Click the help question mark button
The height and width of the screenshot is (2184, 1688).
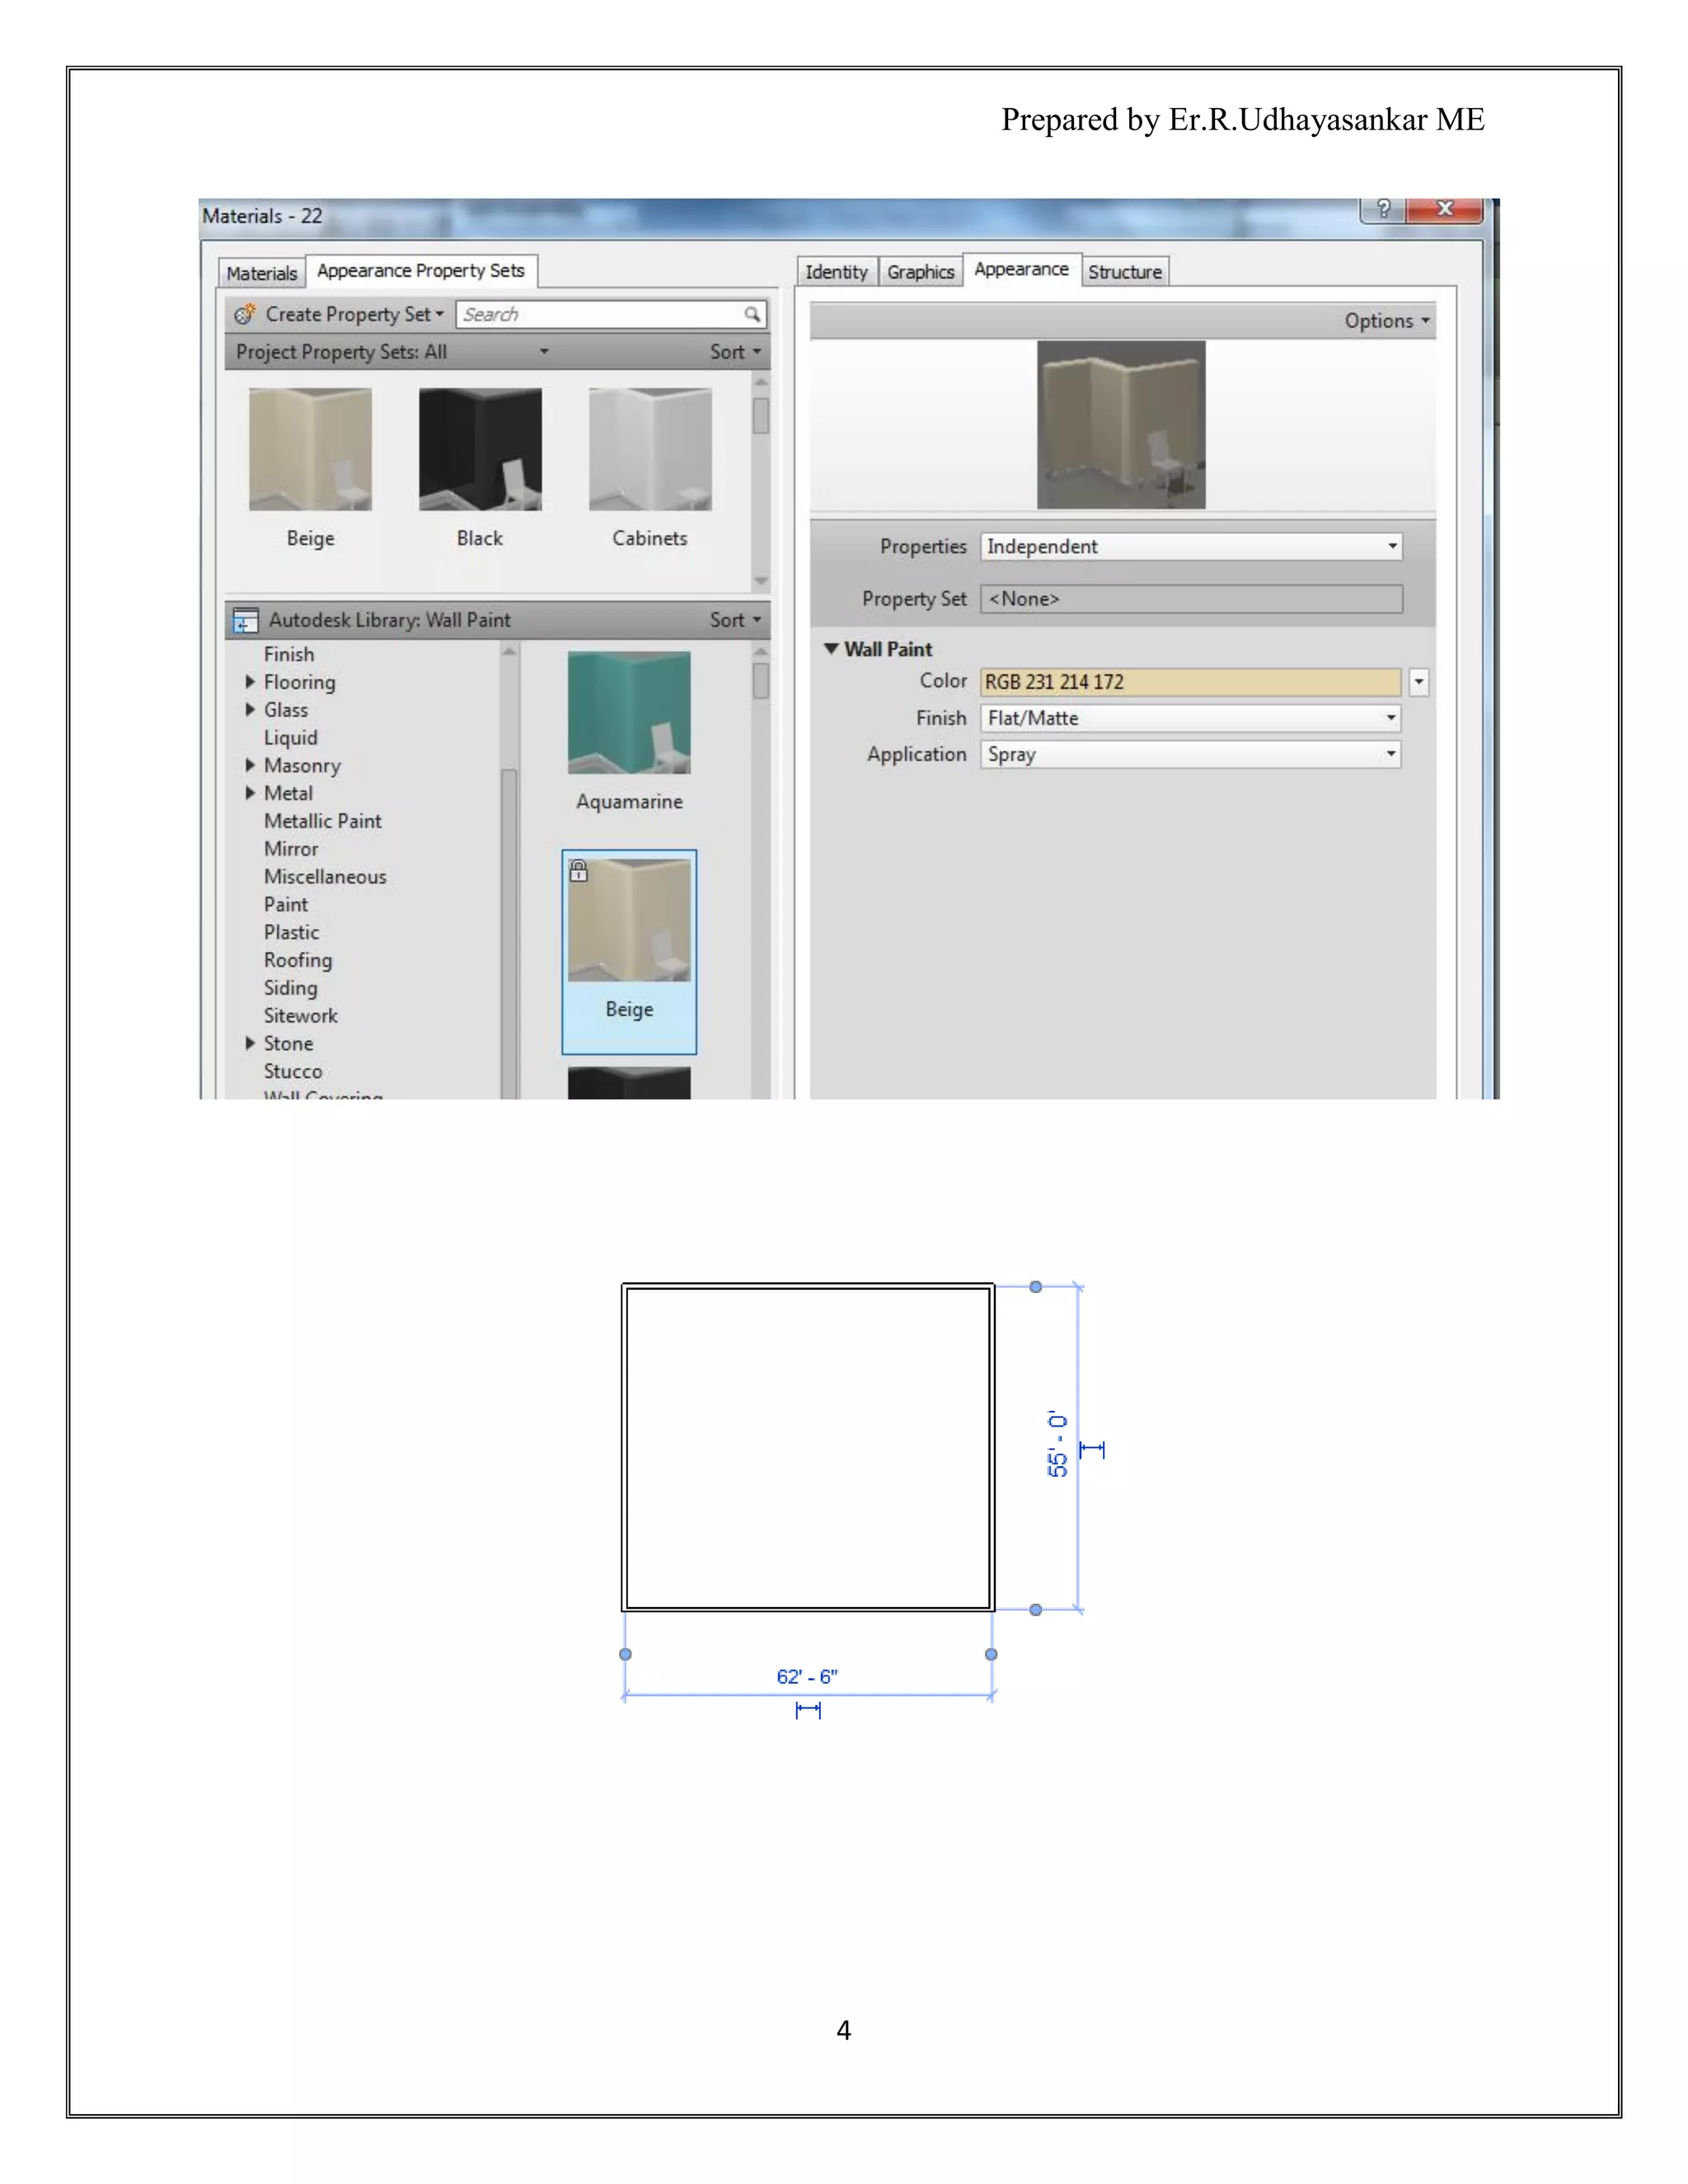pos(1382,209)
